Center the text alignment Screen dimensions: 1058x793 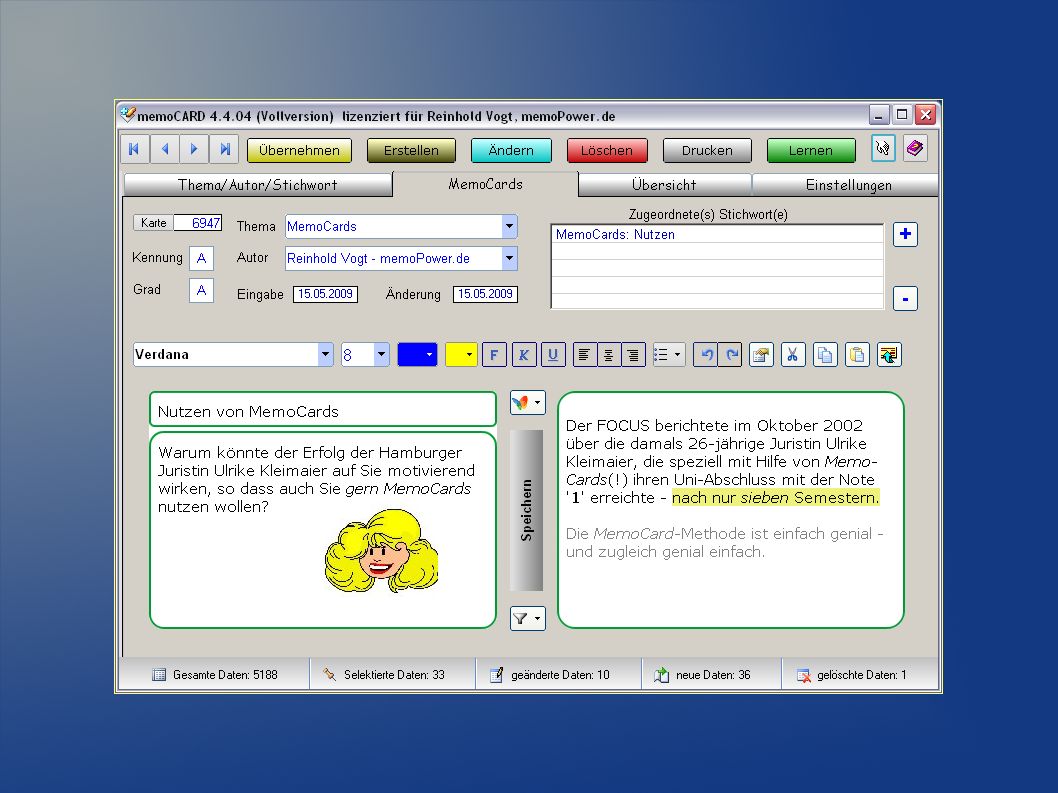click(609, 355)
